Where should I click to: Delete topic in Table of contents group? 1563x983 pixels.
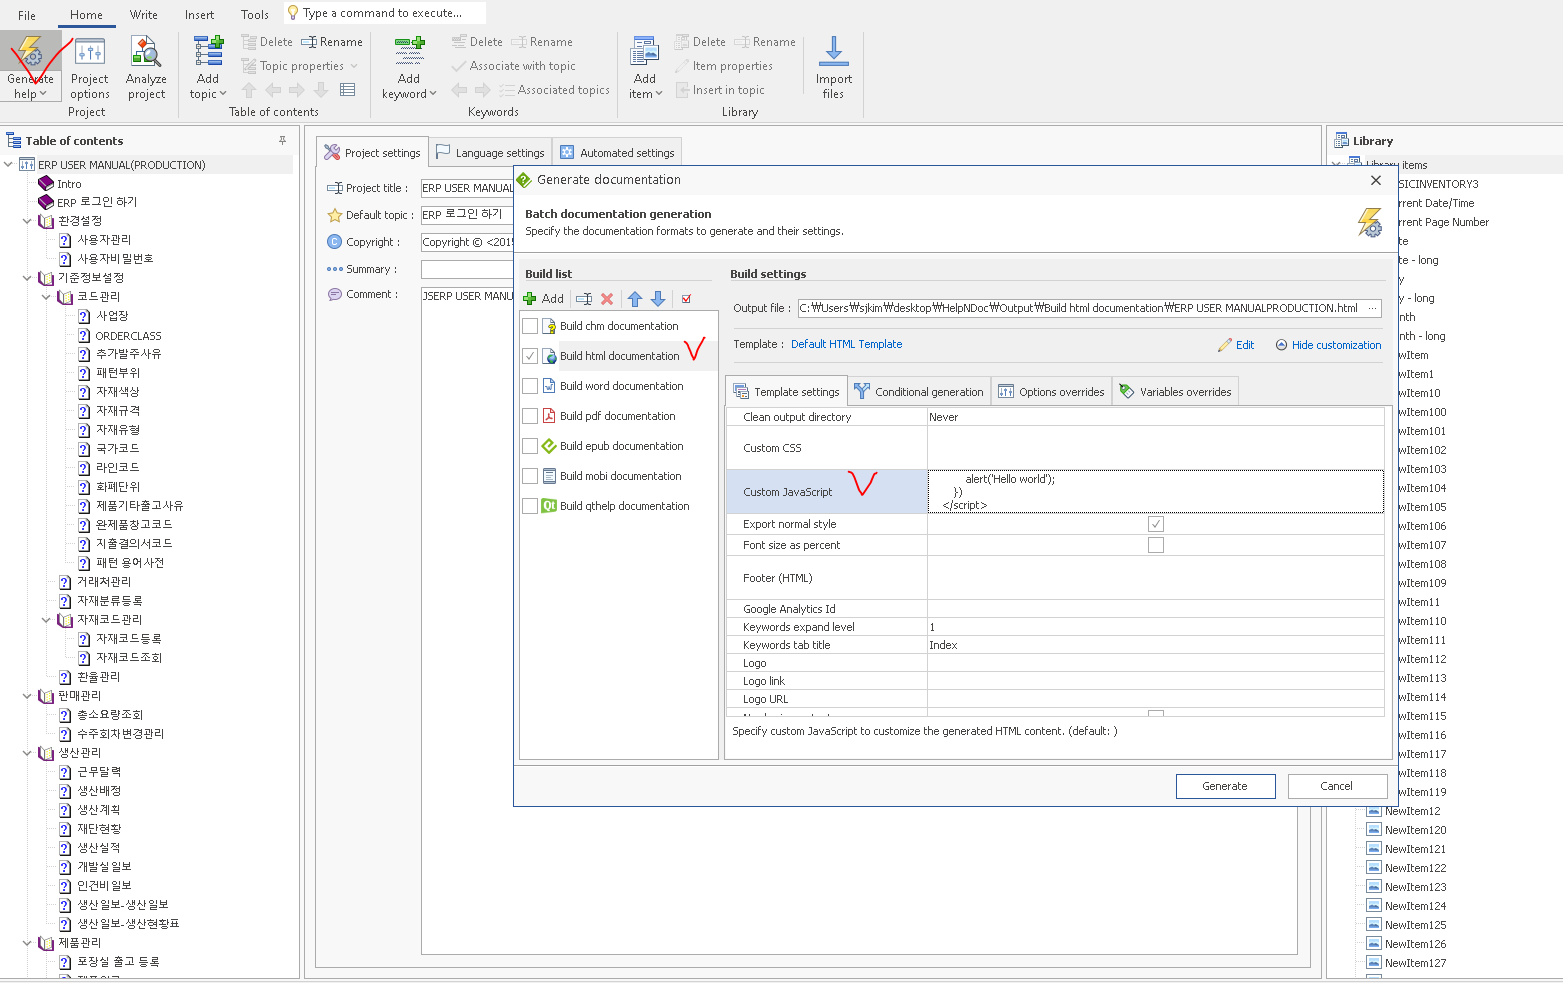(x=267, y=42)
